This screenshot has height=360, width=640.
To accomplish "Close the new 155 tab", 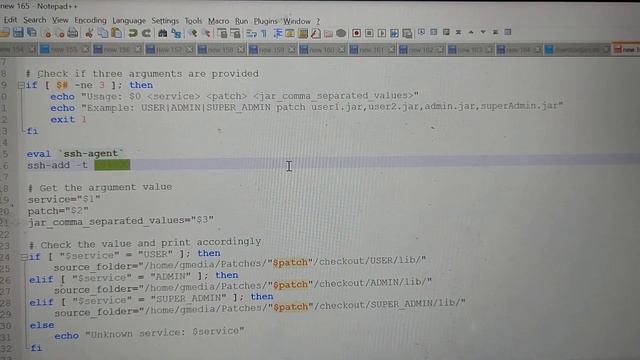I will coord(85,49).
